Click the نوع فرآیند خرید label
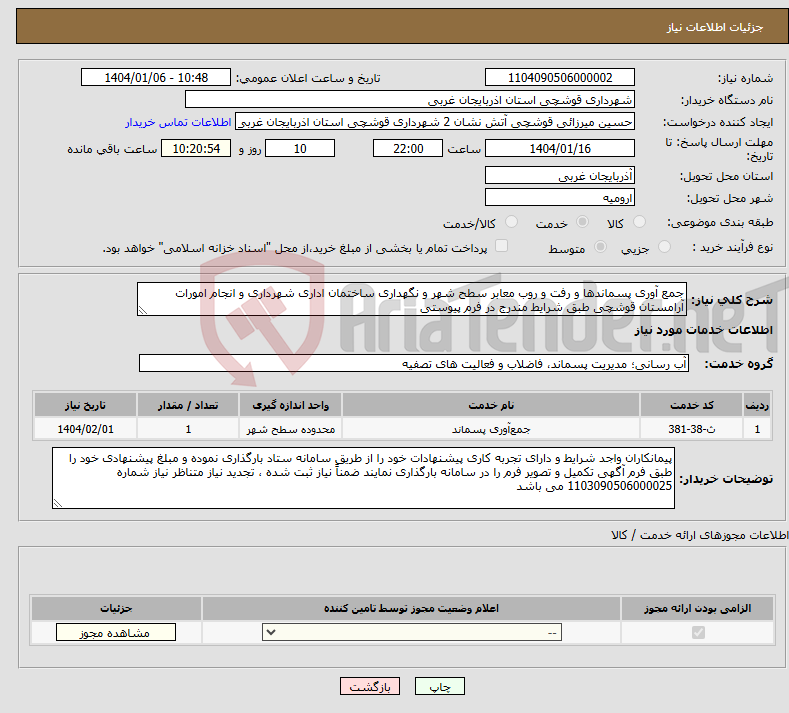 (733, 247)
